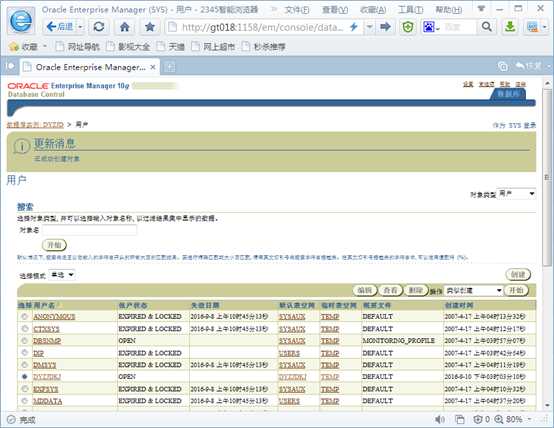Open the 秒杀推荐 bookmark

pyautogui.click(x=264, y=46)
